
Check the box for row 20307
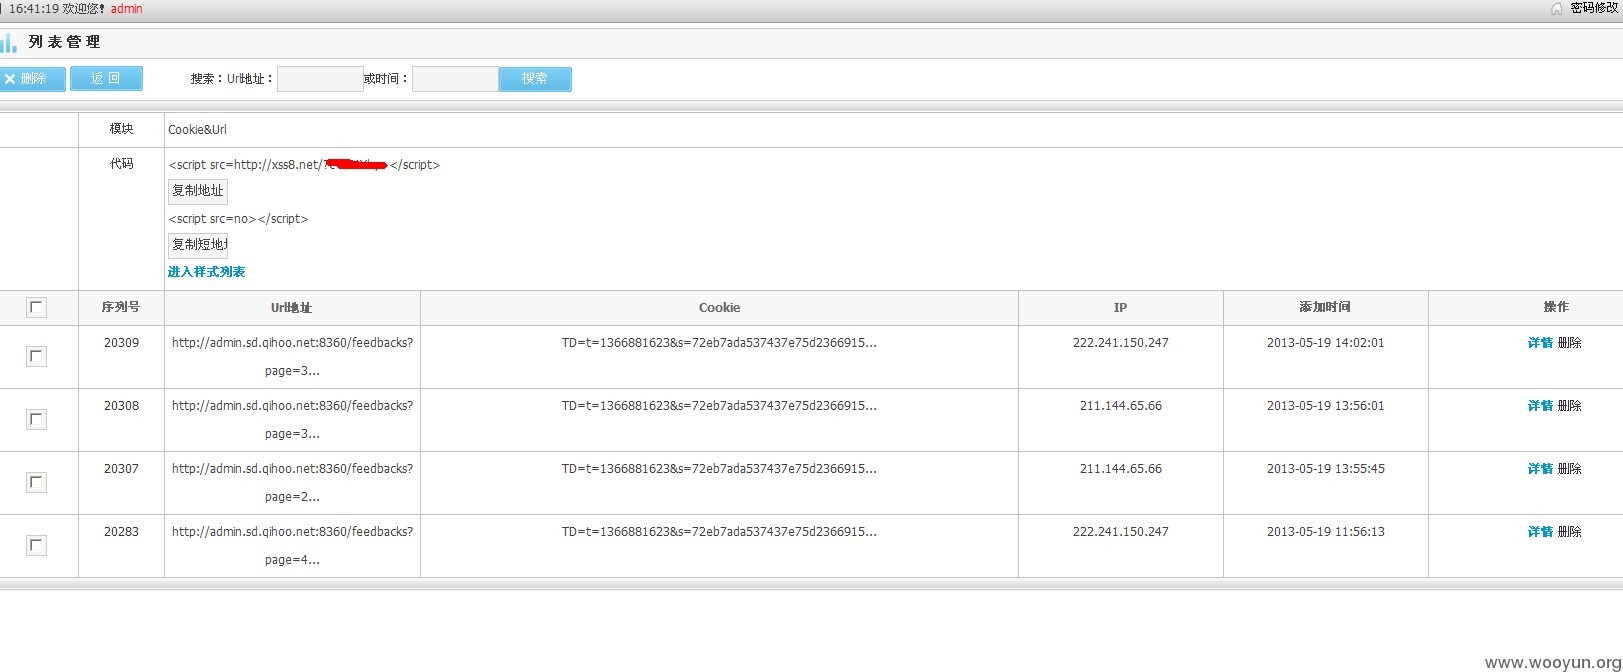[x=37, y=483]
